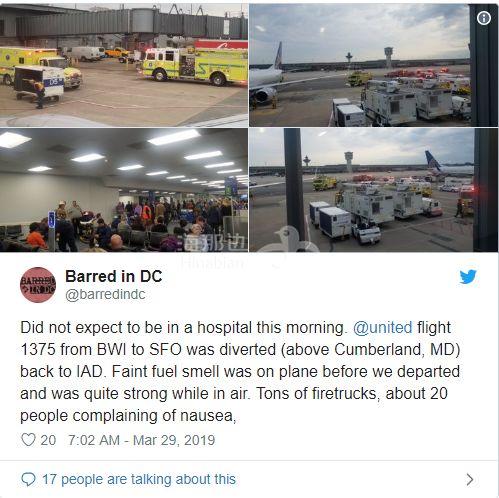
Task: Open the 7:02 AM - Mar 29, 2019 timestamp
Action: click(x=142, y=440)
